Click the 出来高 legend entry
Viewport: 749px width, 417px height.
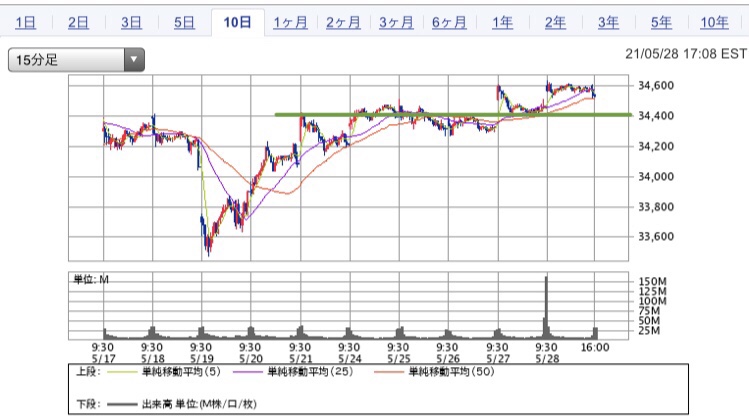199,404
